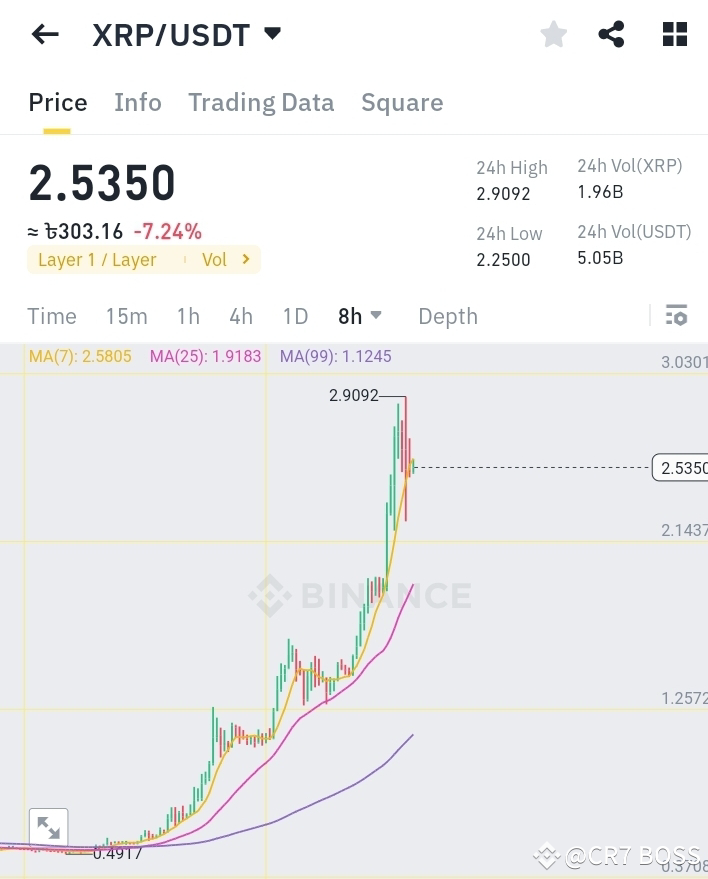Open the Square tab
Image resolution: width=708 pixels, height=879 pixels.
pos(402,102)
